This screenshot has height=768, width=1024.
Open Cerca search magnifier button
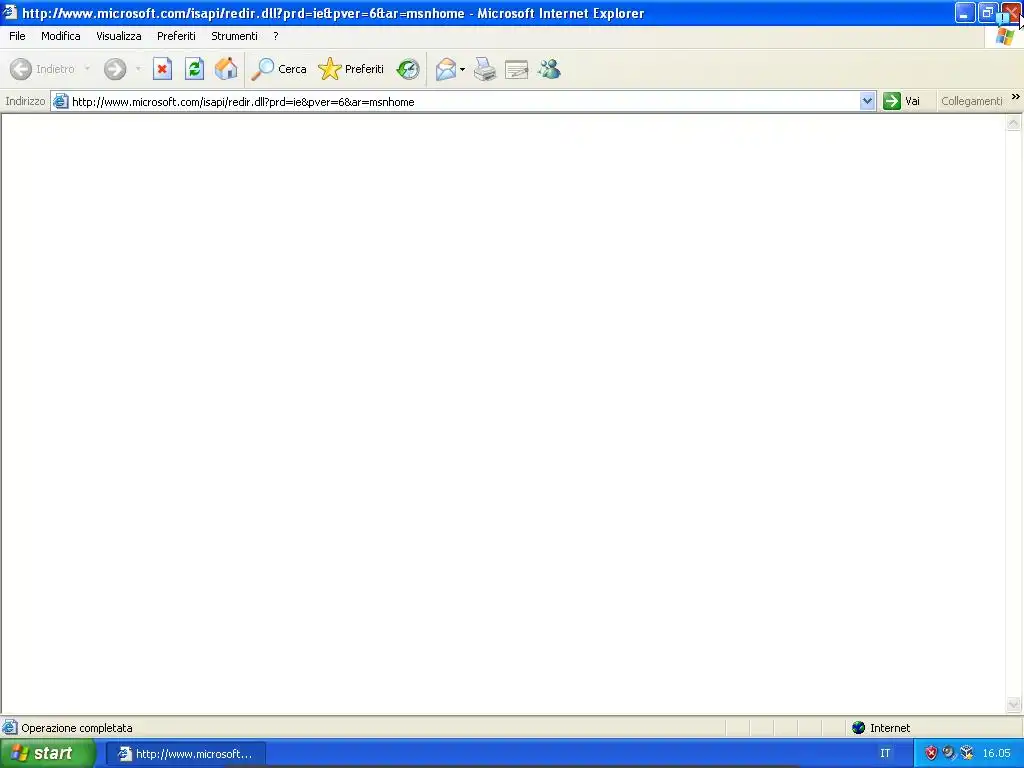279,69
